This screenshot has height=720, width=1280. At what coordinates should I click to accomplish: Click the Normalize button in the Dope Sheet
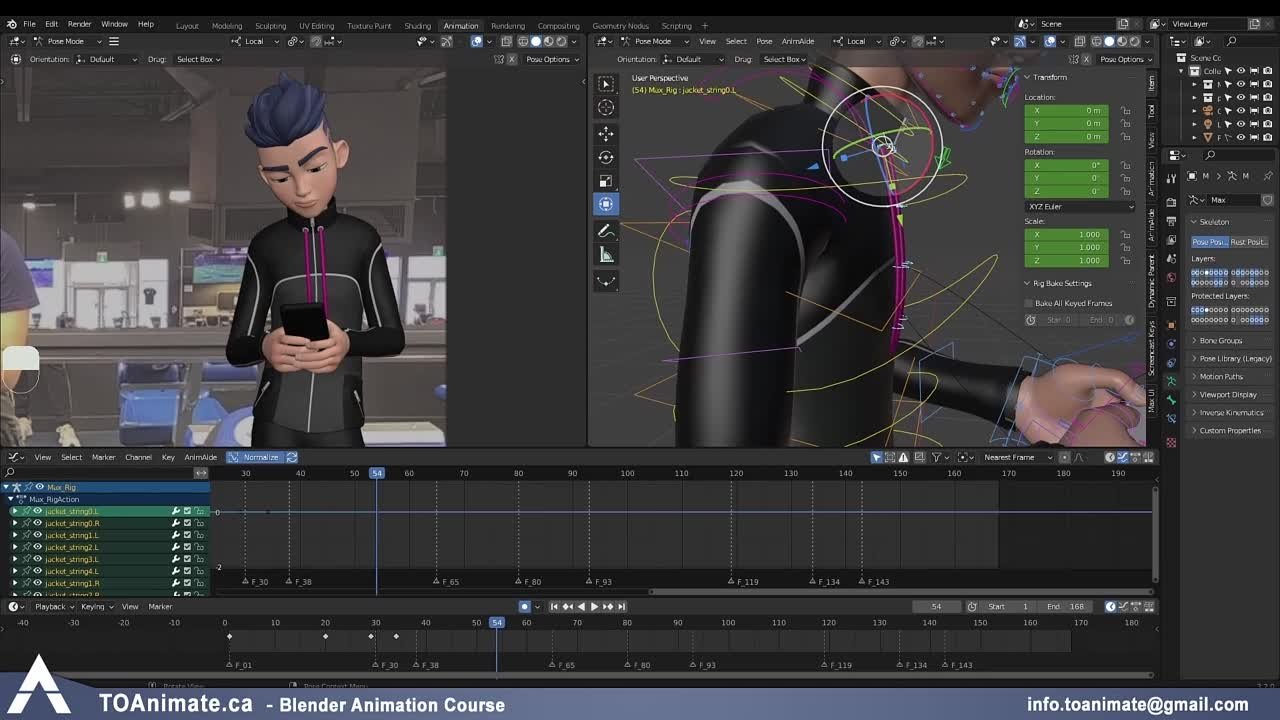pos(259,456)
